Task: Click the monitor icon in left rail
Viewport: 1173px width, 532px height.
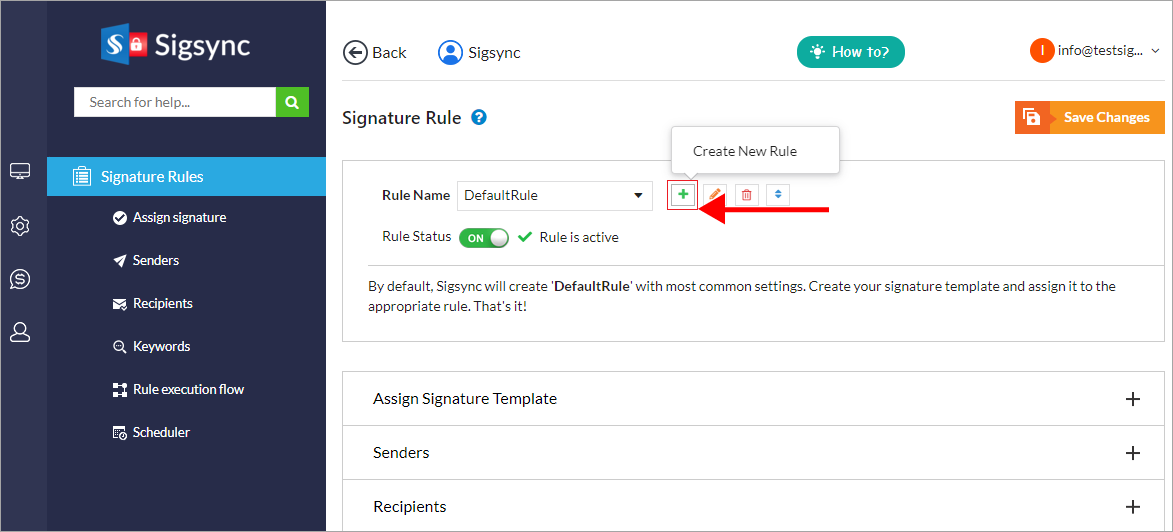Action: 20,172
